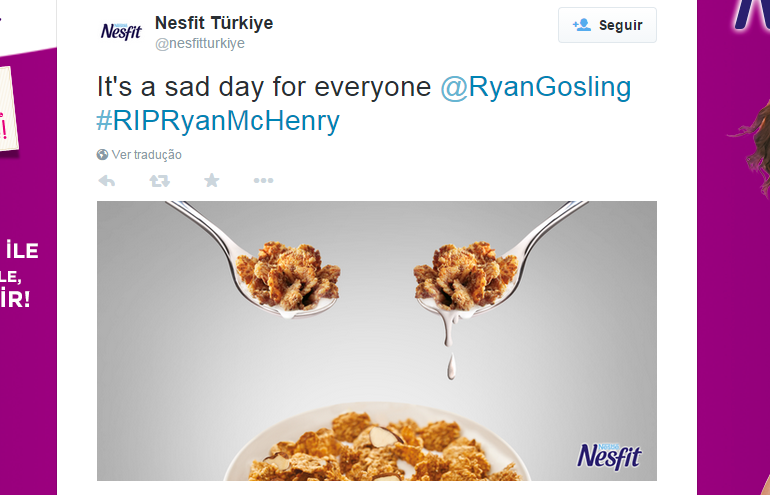
Task: Click the globe icon beside Ver tradução
Action: (x=102, y=155)
